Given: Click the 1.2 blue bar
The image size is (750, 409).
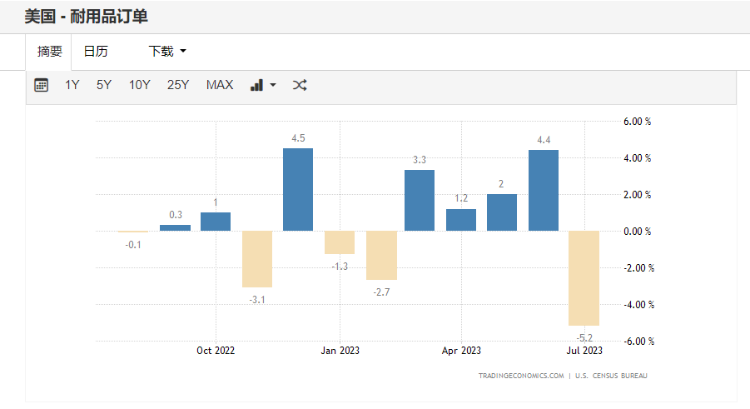Looking at the screenshot, I should (x=461, y=220).
